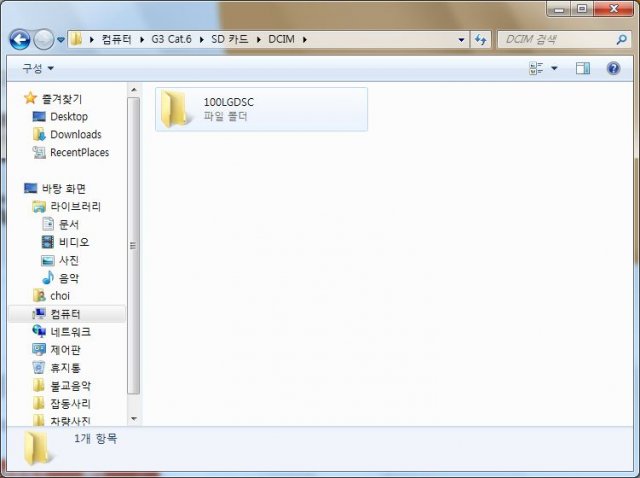Click the 즐겨찾기 star icon
The height and width of the screenshot is (478, 640).
pyautogui.click(x=30, y=98)
